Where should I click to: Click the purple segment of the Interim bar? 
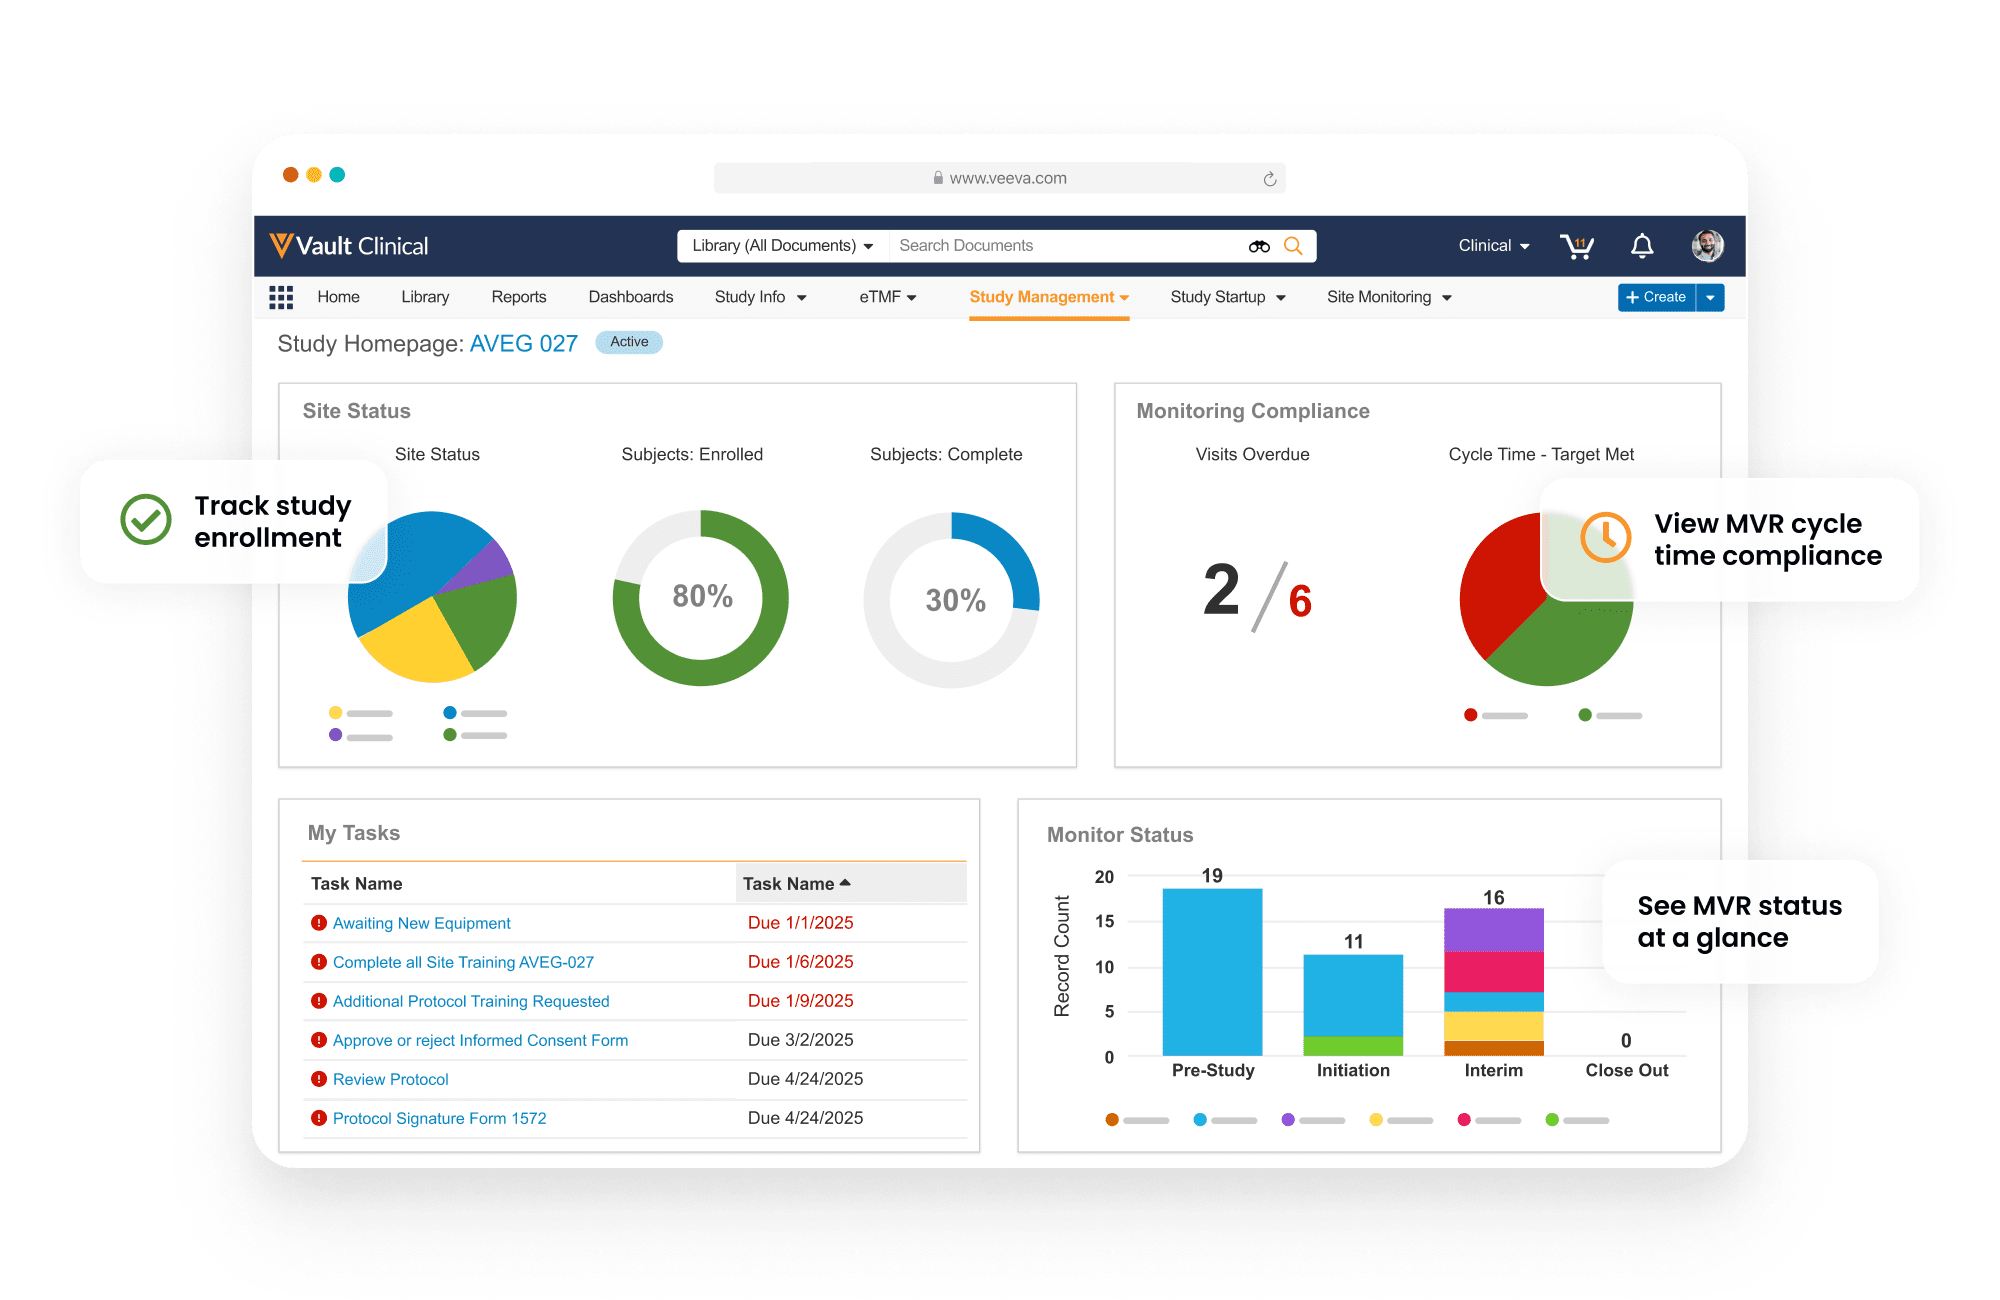pyautogui.click(x=1494, y=930)
